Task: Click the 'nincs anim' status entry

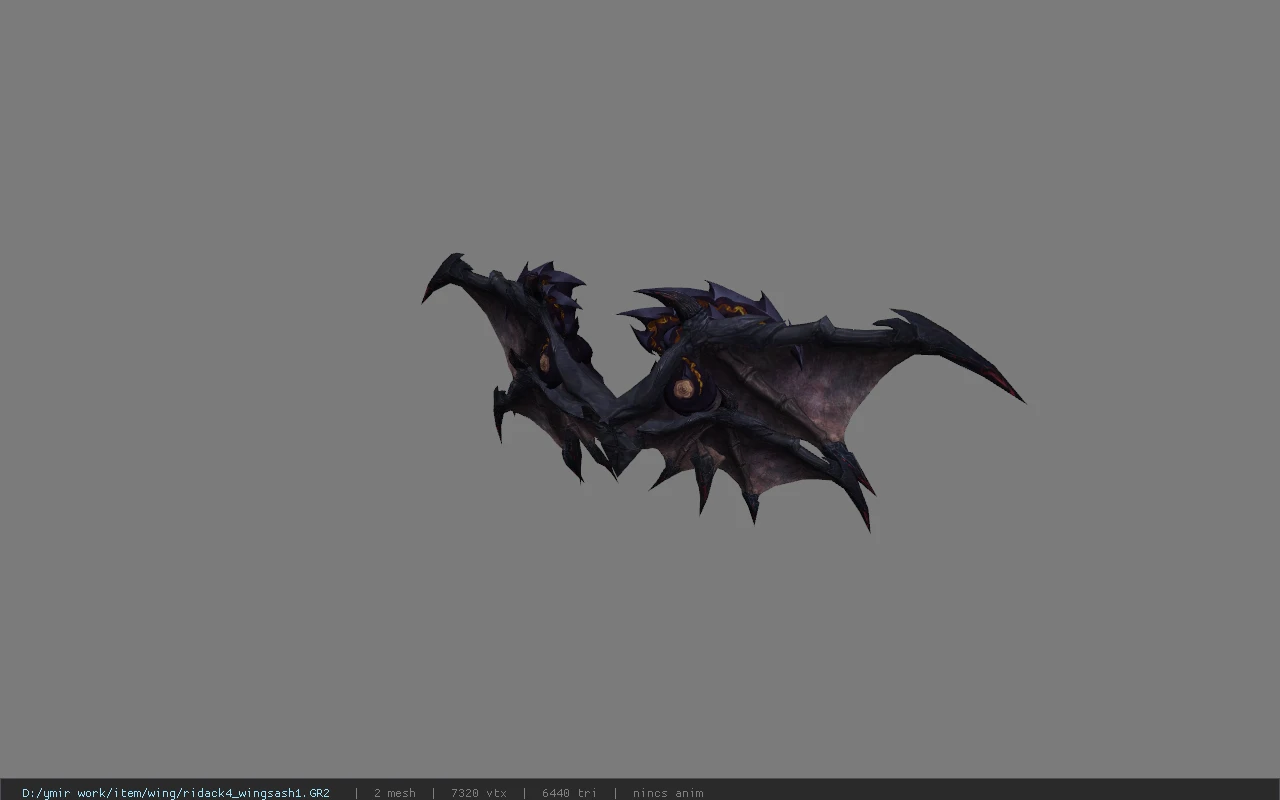Action: tap(668, 793)
